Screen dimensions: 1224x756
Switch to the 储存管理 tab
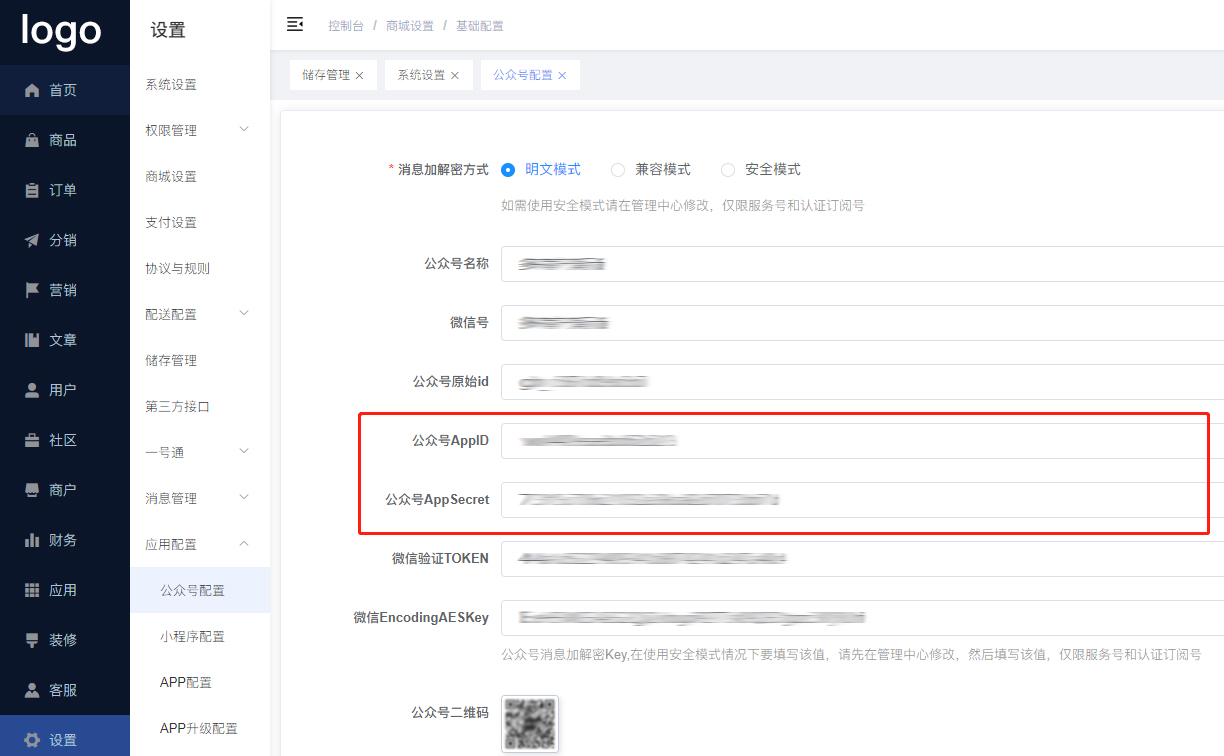pos(326,75)
